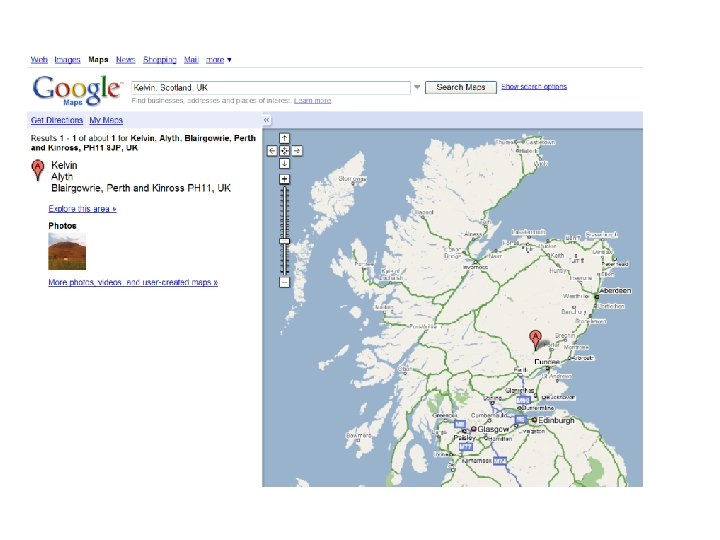
Task: Pan the map up with the arrow button
Action: [284, 138]
